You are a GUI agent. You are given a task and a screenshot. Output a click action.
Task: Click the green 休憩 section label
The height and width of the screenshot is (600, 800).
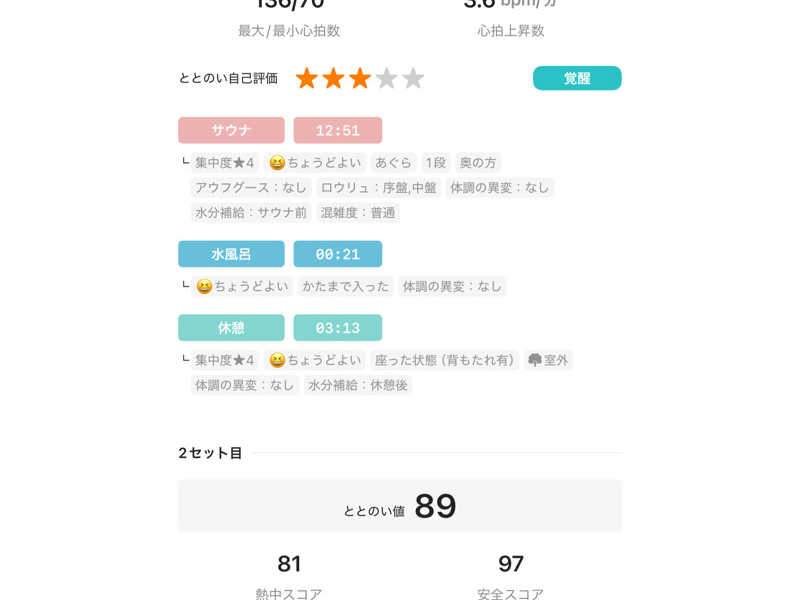tap(231, 328)
